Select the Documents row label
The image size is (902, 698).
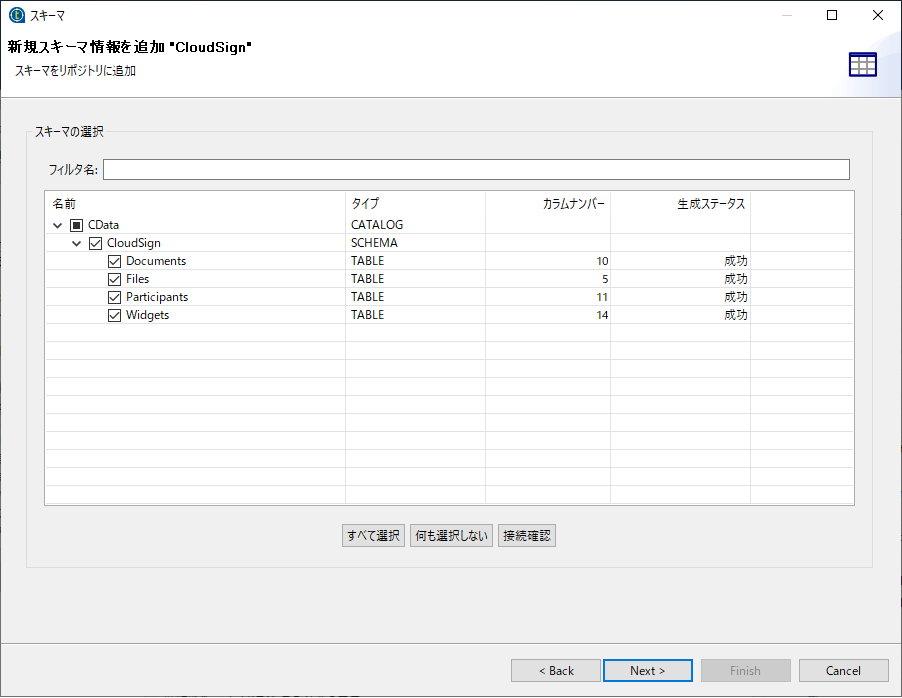click(156, 261)
